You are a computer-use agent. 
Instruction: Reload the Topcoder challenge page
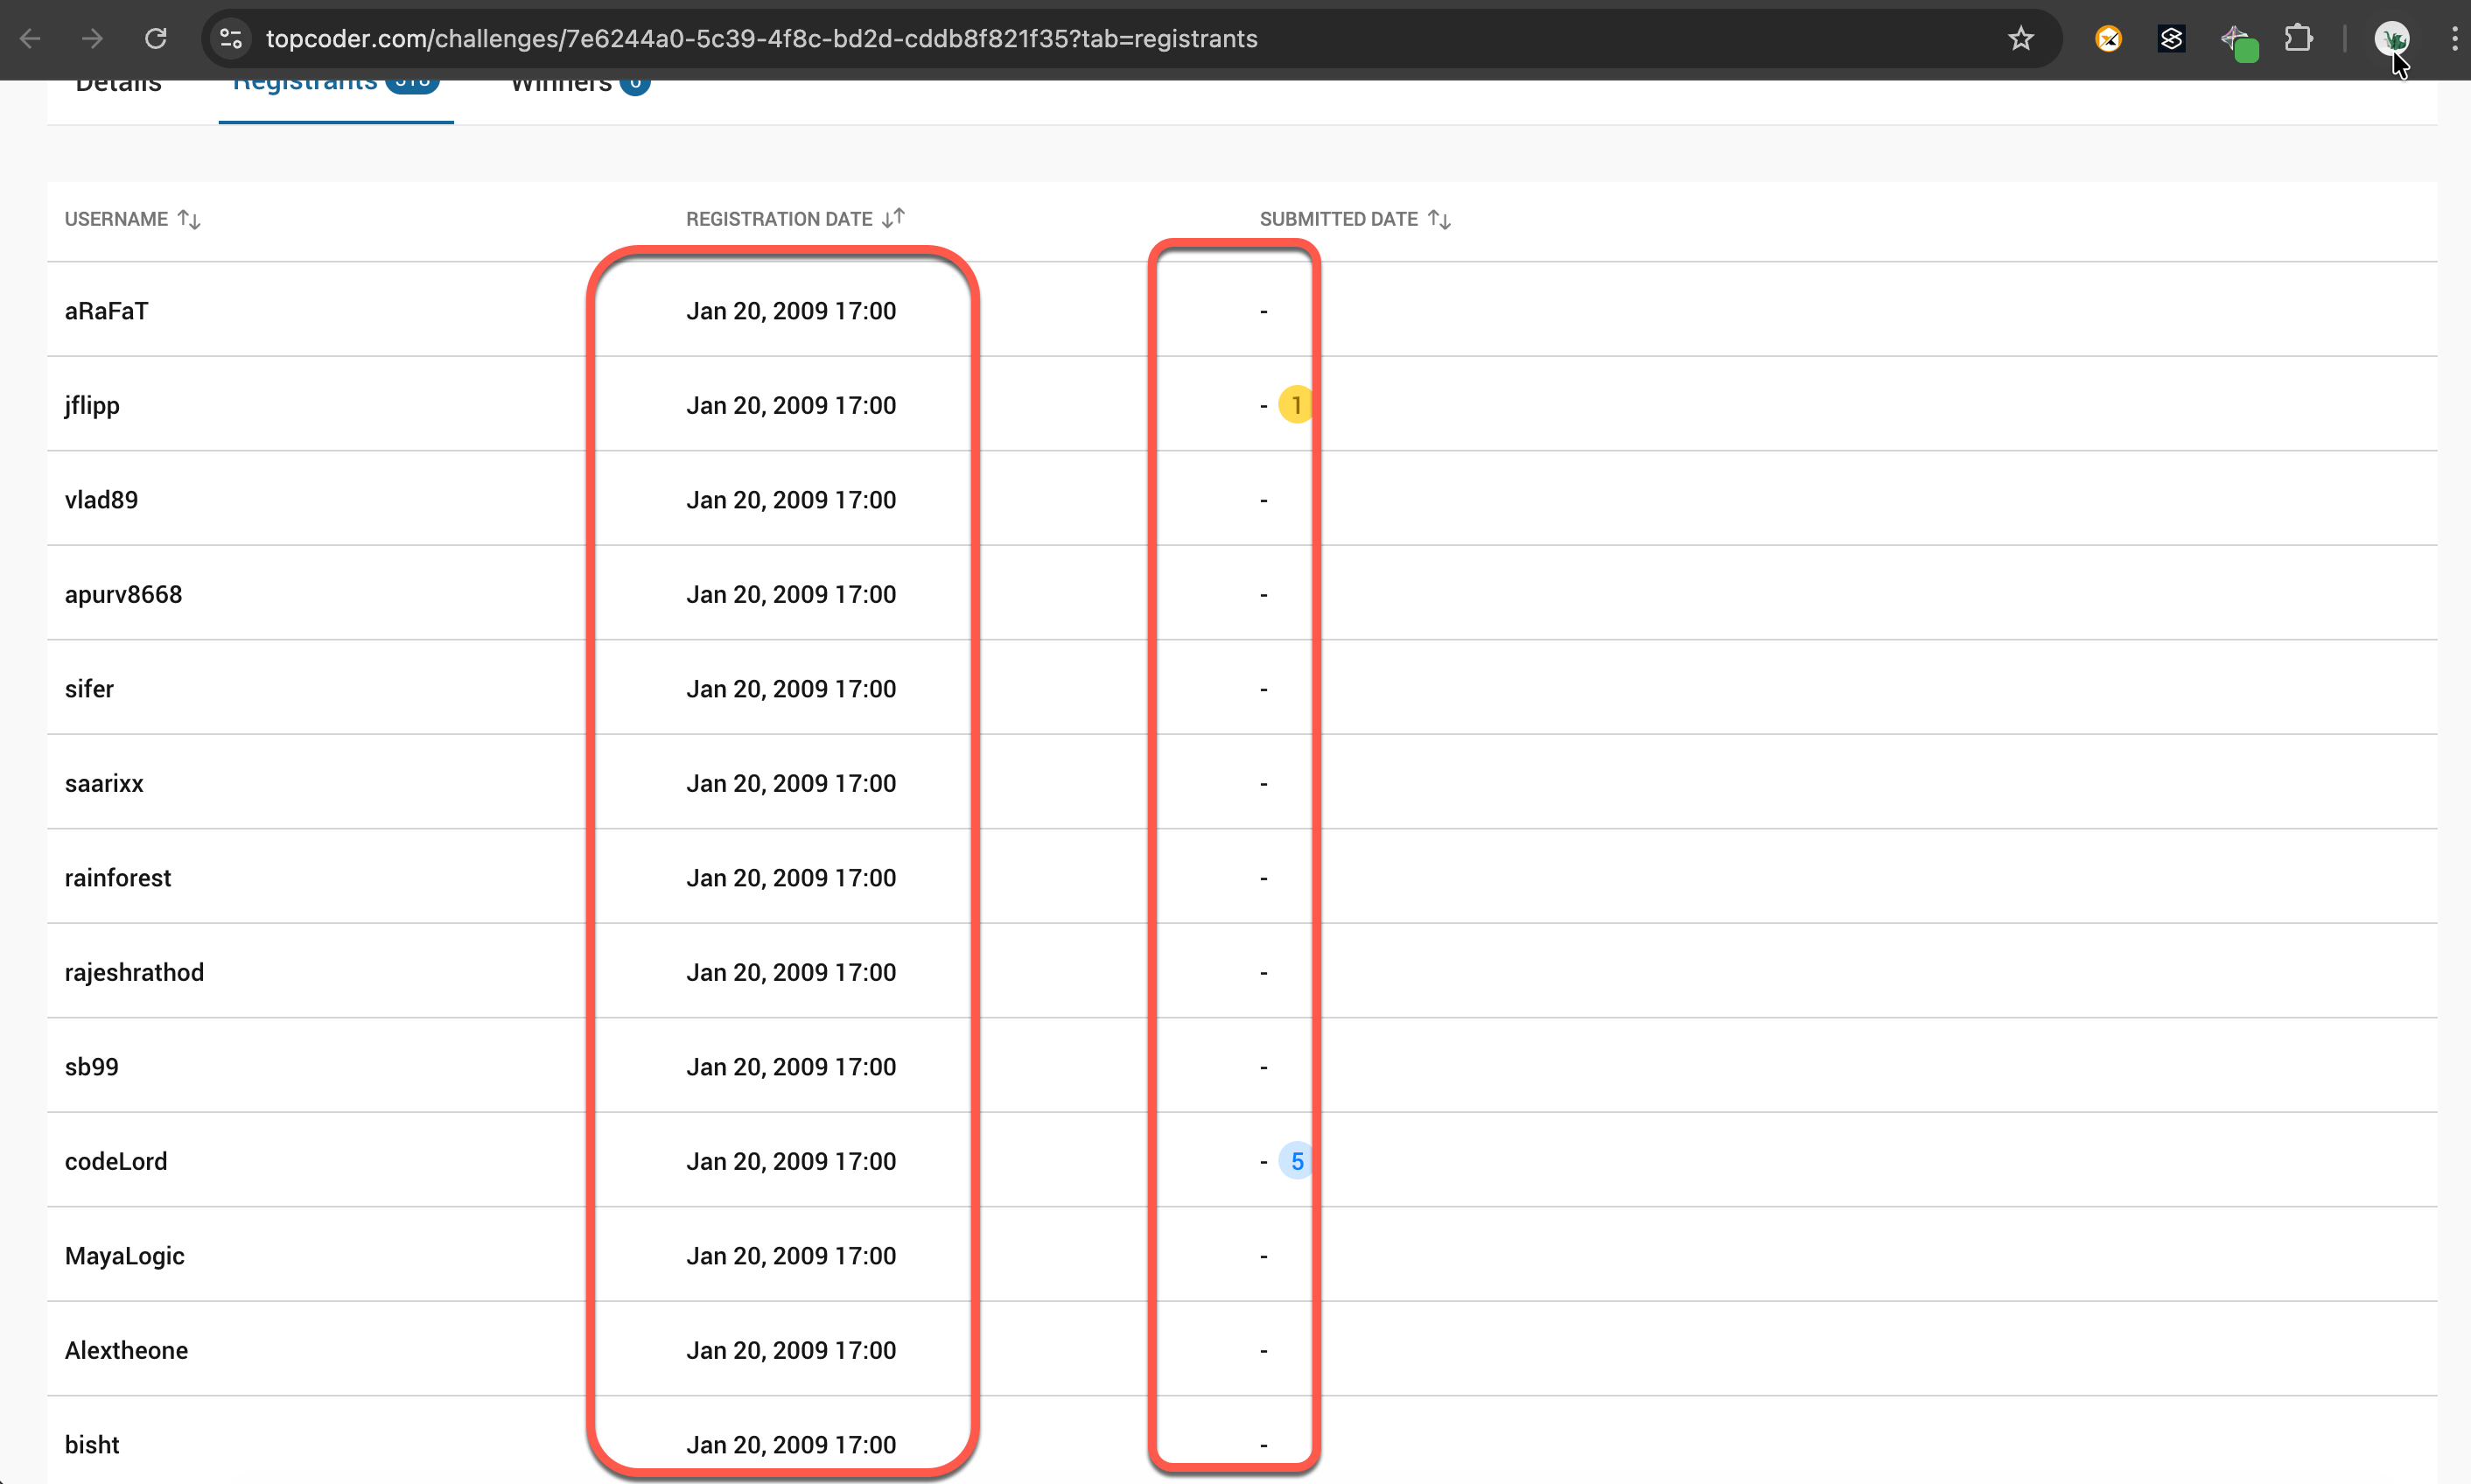point(155,39)
